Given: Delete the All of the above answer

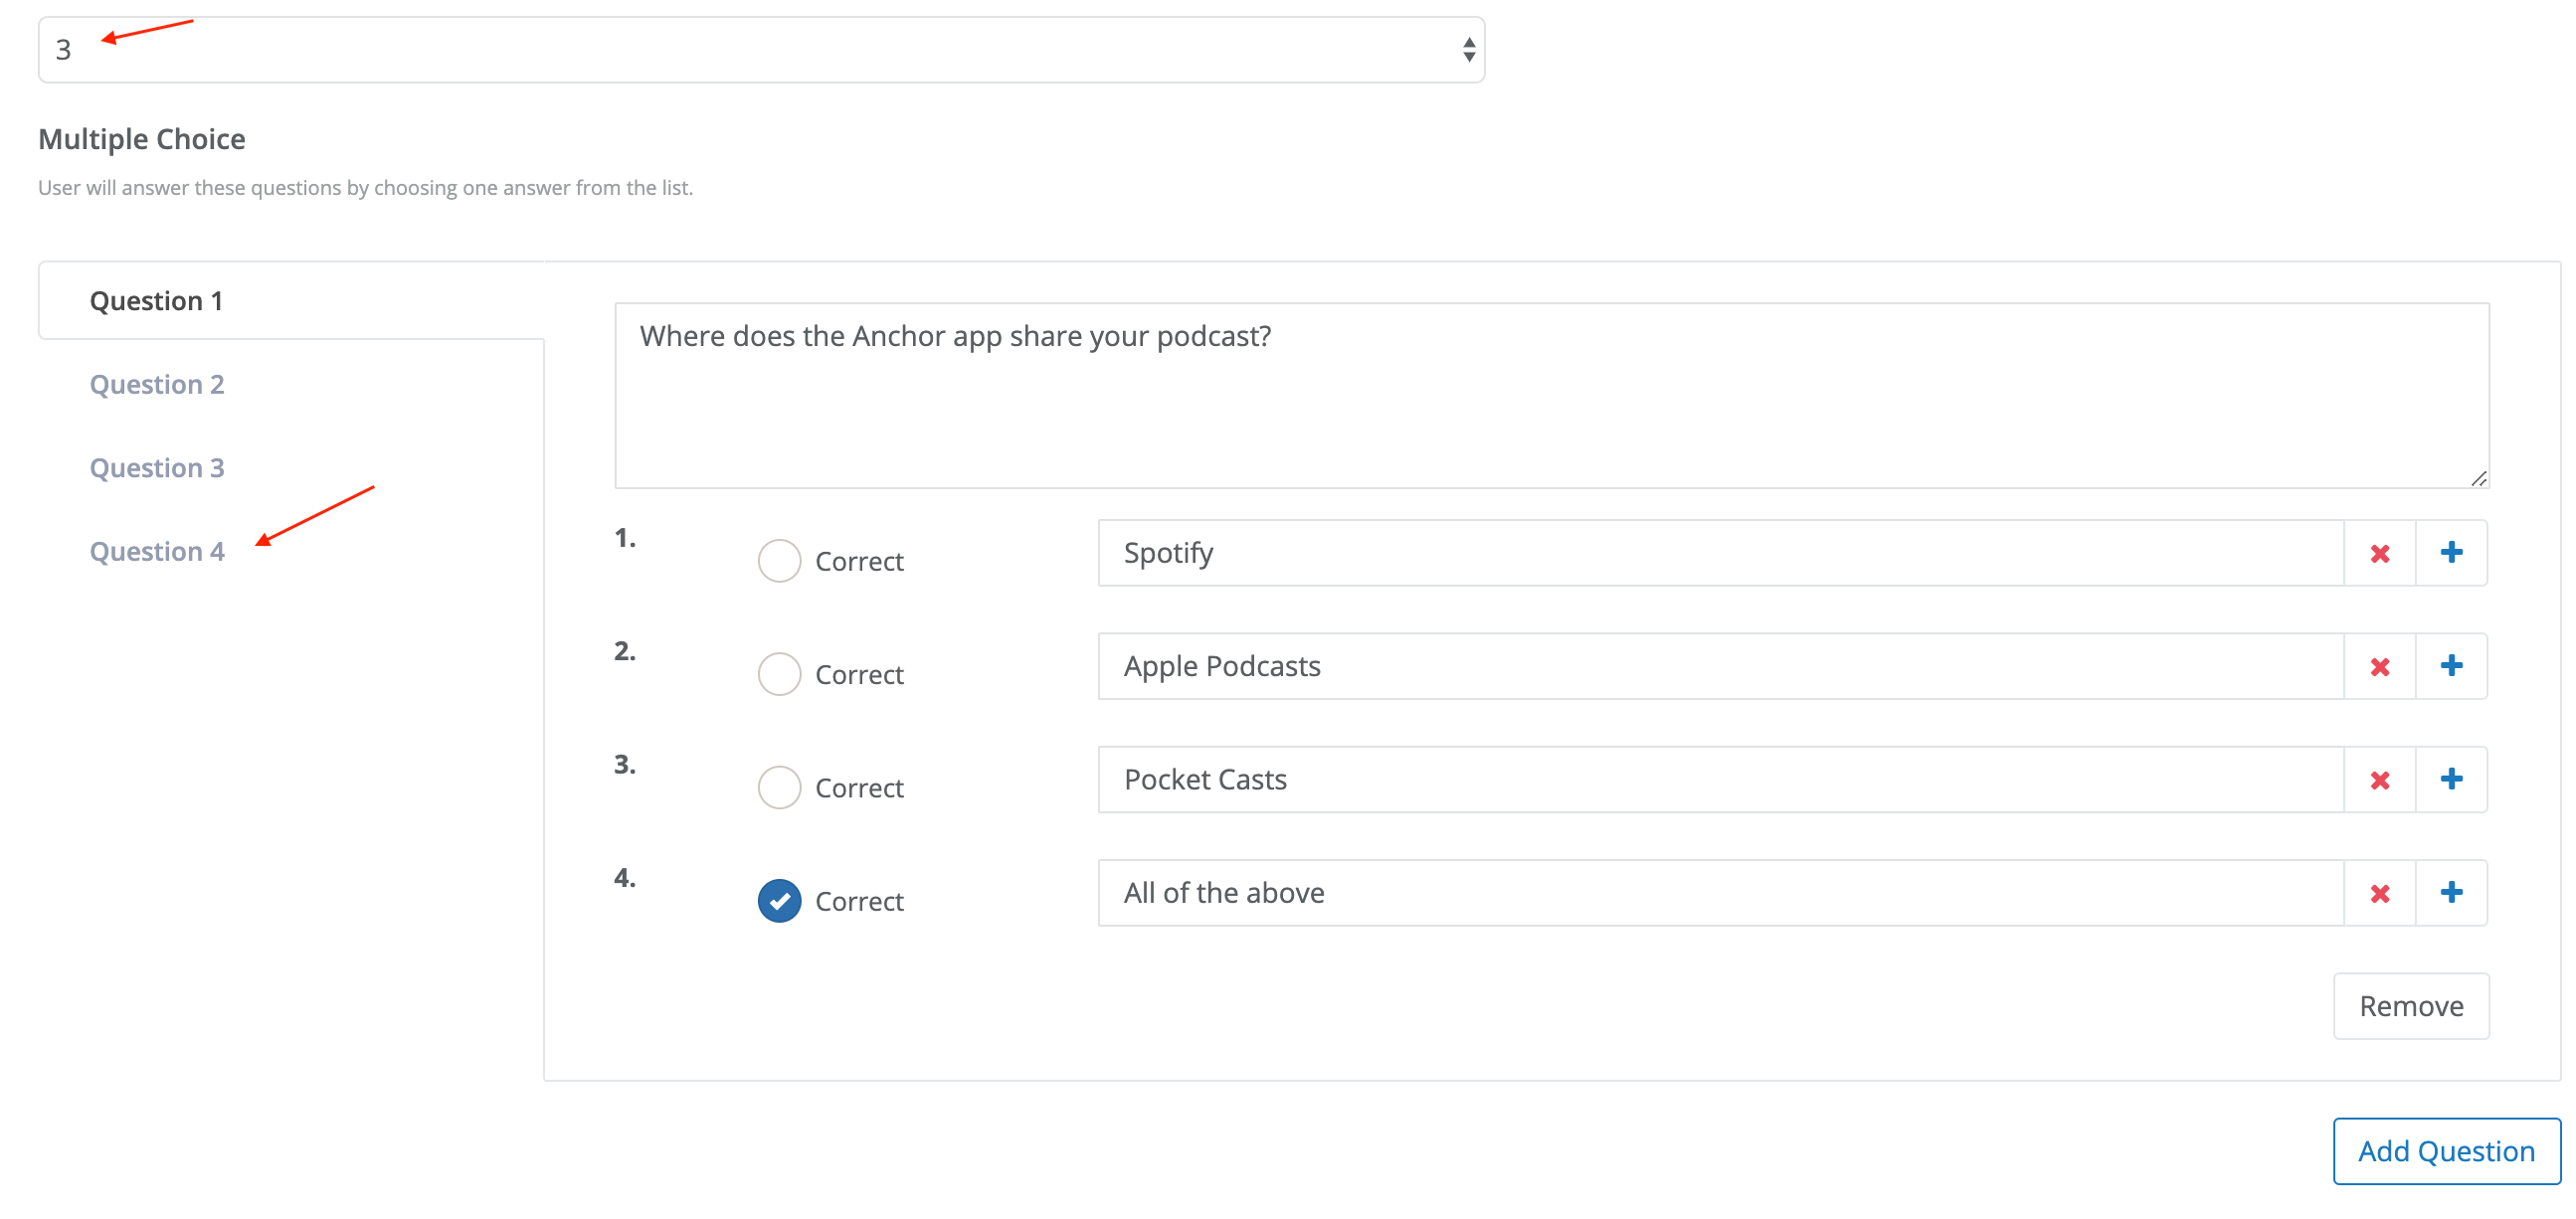Looking at the screenshot, I should coord(2379,893).
